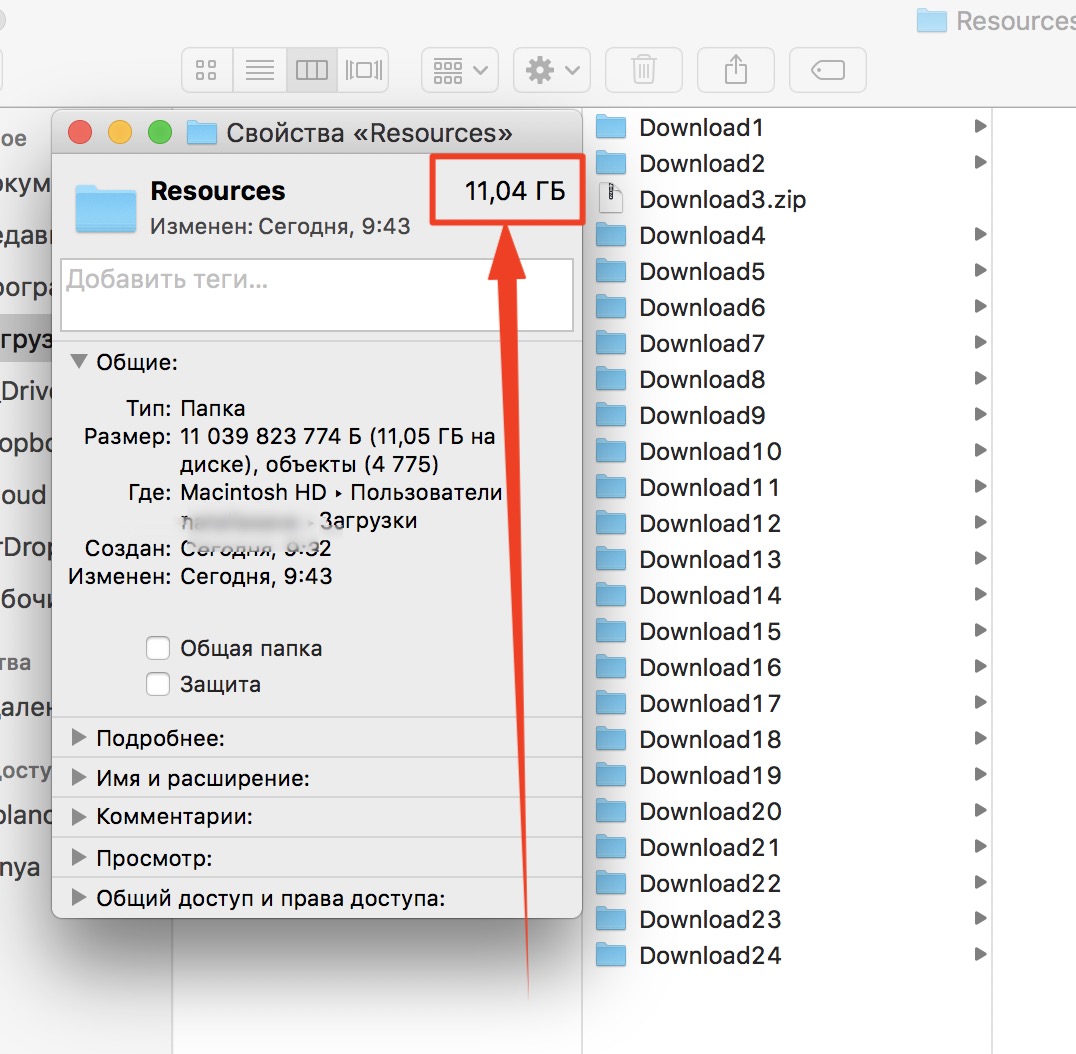The height and width of the screenshot is (1054, 1076).
Task: Select the Download19 folder
Action: tap(789, 775)
